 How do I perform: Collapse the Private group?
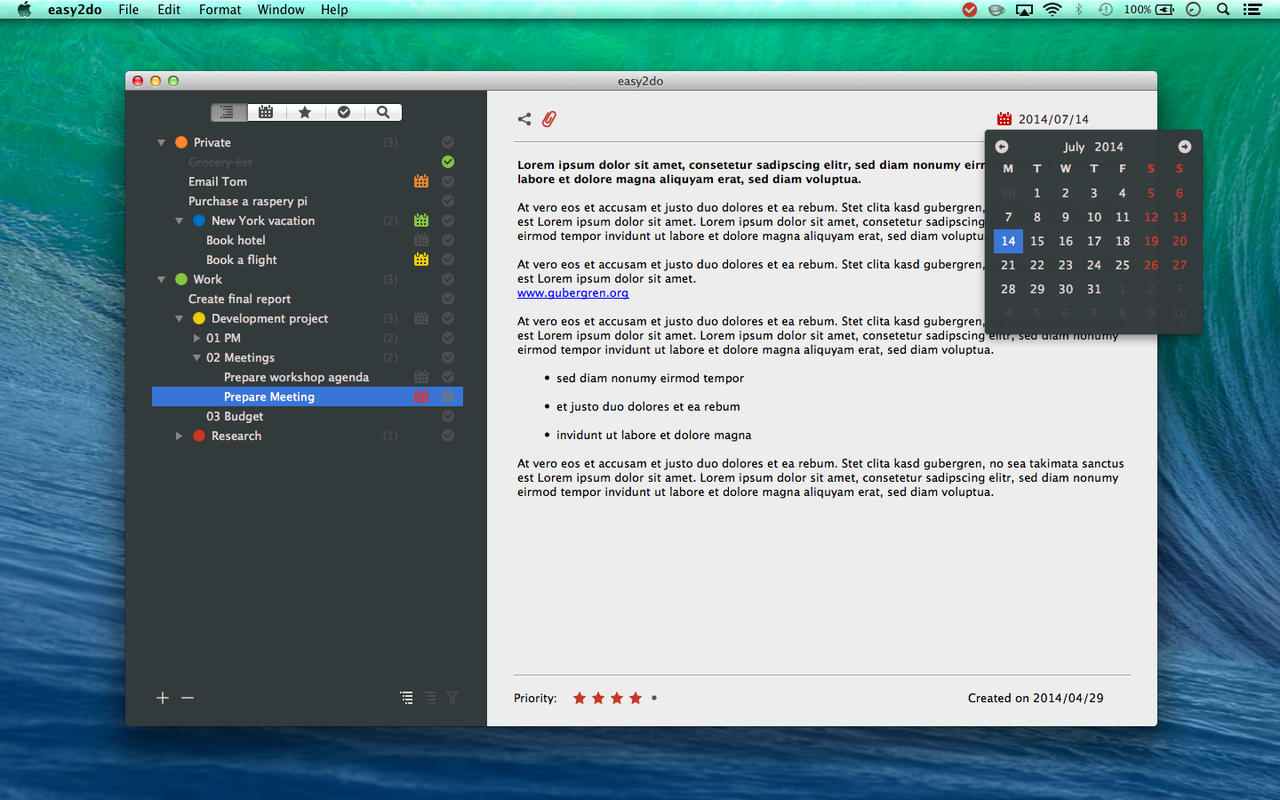pos(161,143)
